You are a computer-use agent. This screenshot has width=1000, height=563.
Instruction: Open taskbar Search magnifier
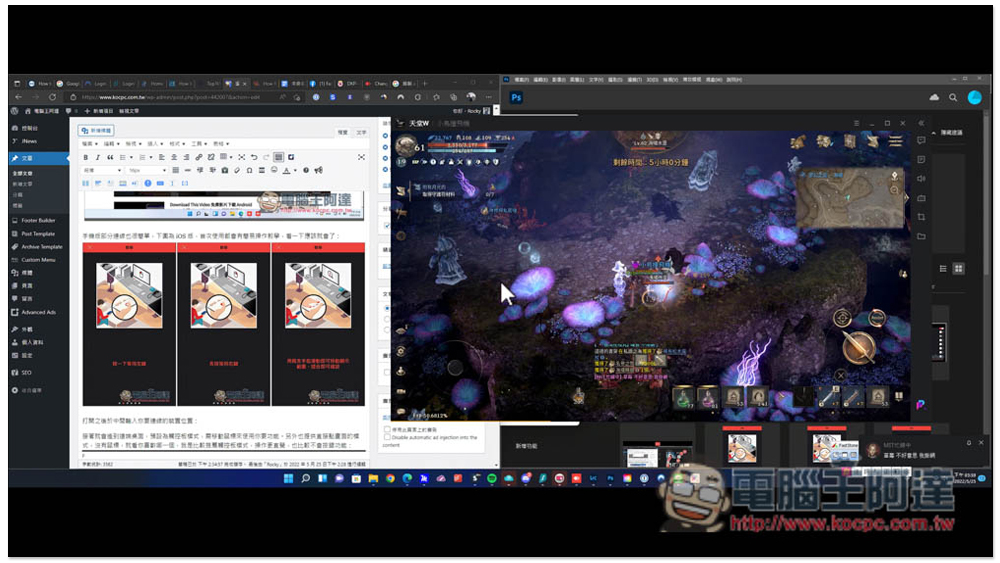(x=305, y=478)
